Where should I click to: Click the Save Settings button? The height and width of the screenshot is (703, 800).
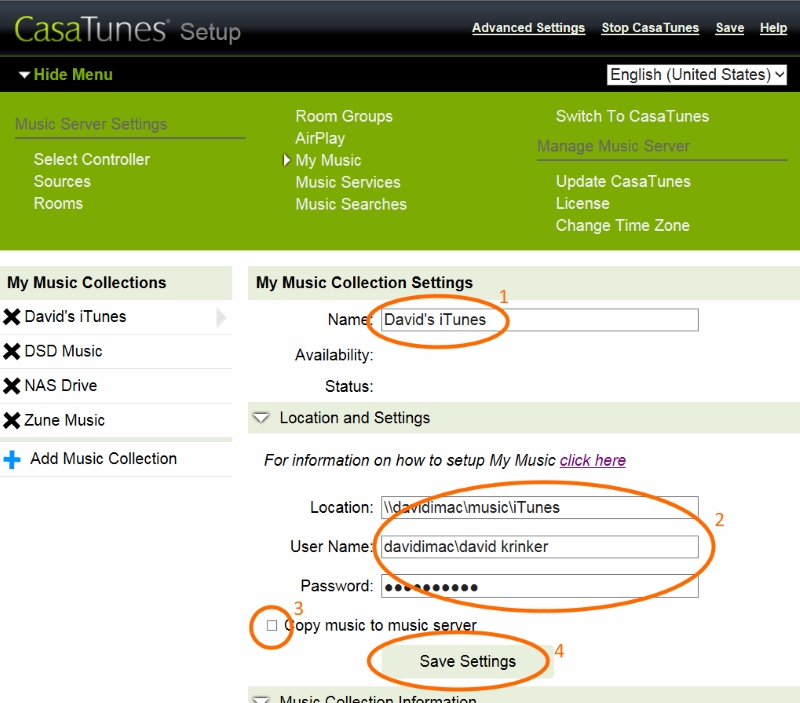[467, 661]
